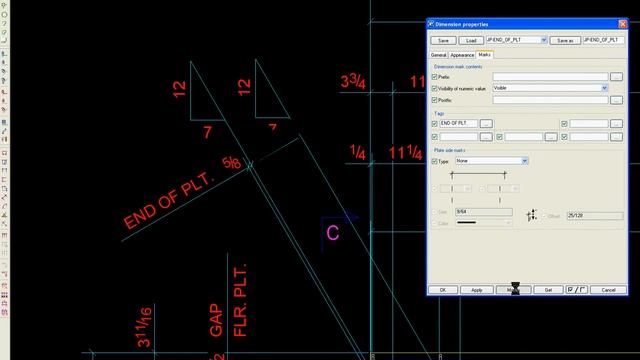Click the Apply button
Viewport: 640px width, 360px height.
click(477, 290)
